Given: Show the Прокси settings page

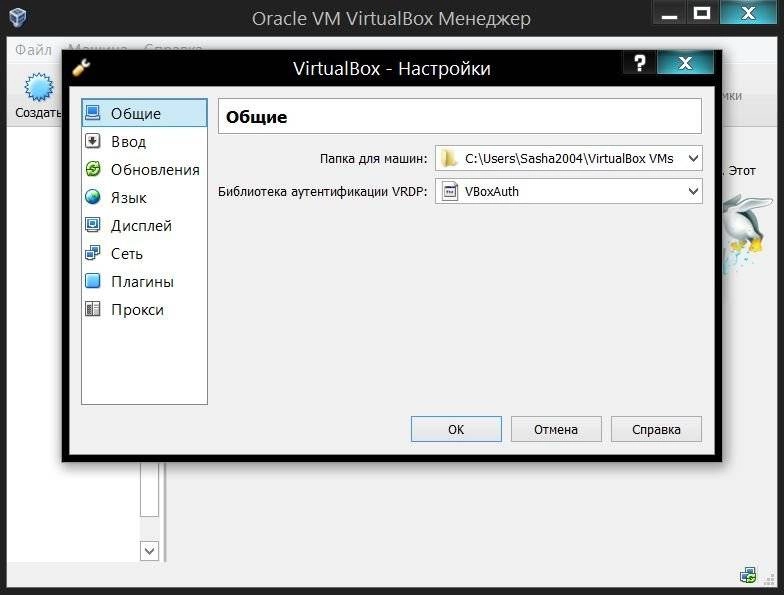Looking at the screenshot, I should tap(144, 309).
